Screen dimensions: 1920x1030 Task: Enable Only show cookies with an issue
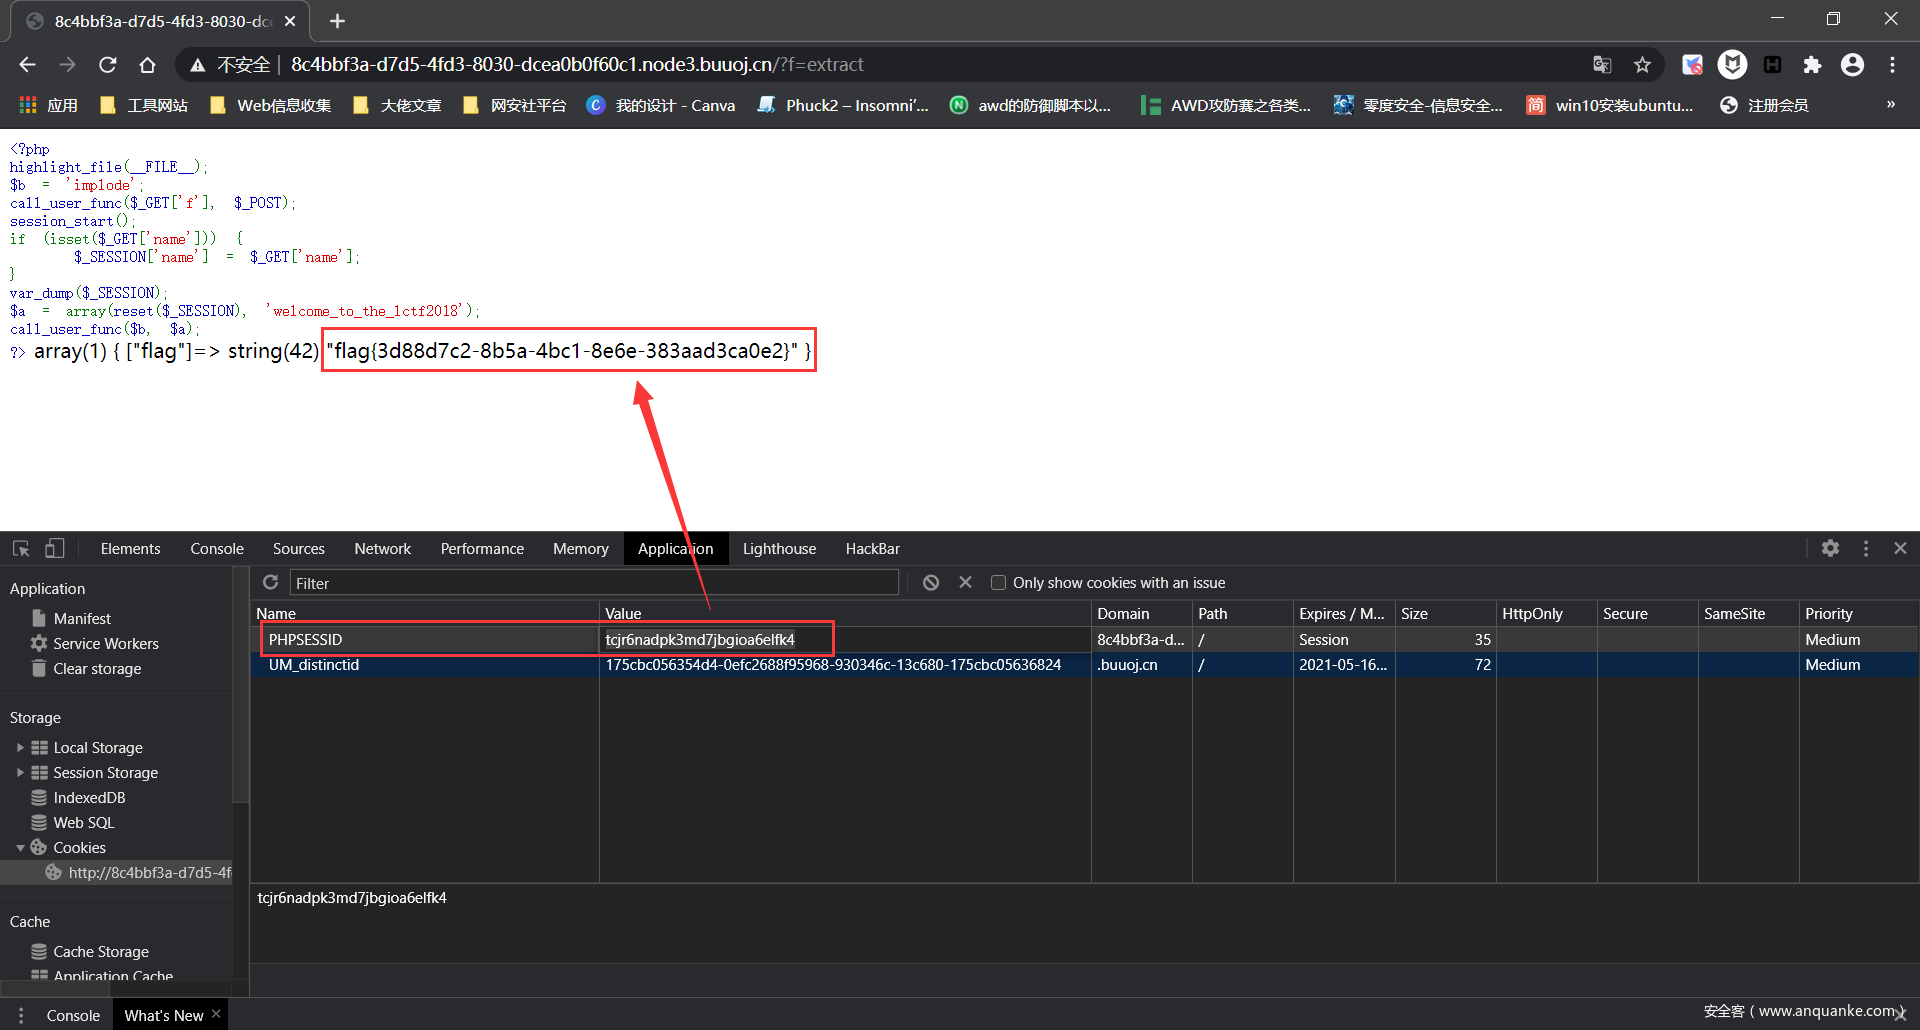coord(998,583)
